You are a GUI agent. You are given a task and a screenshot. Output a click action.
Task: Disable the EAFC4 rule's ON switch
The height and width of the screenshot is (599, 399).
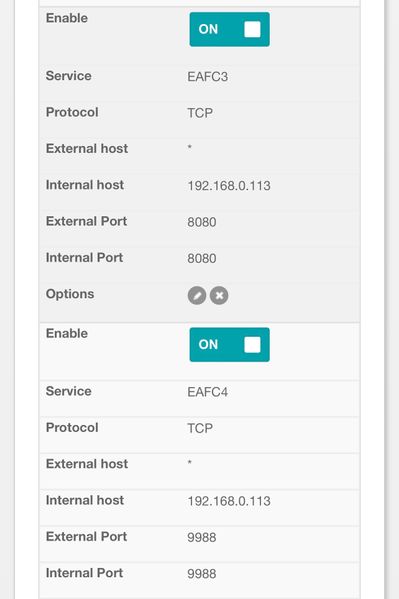(x=229, y=345)
